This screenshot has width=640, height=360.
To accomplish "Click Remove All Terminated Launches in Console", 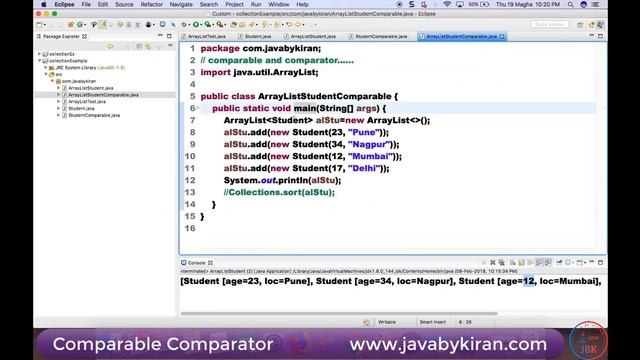I will click(x=502, y=262).
